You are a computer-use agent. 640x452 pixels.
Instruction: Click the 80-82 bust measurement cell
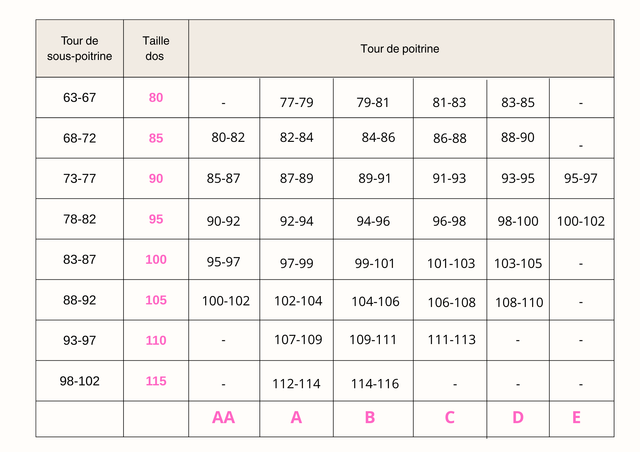pos(228,137)
